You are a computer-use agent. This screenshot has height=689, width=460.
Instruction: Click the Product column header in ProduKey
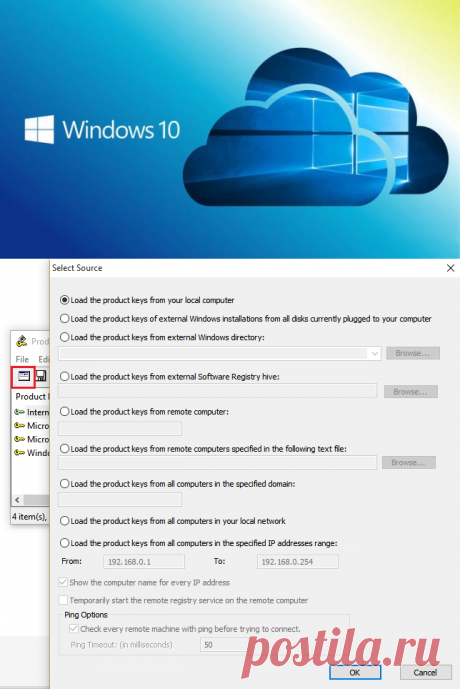coord(31,396)
